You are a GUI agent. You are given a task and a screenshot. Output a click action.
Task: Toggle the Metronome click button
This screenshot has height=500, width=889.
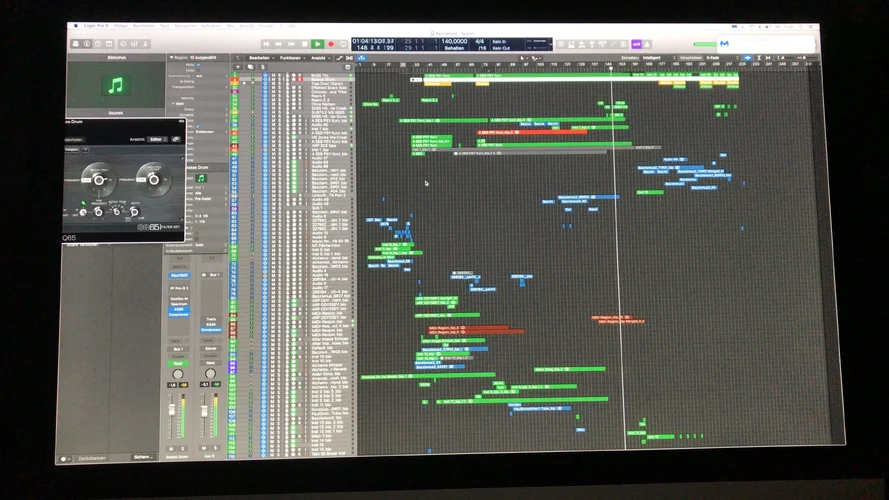(x=647, y=44)
